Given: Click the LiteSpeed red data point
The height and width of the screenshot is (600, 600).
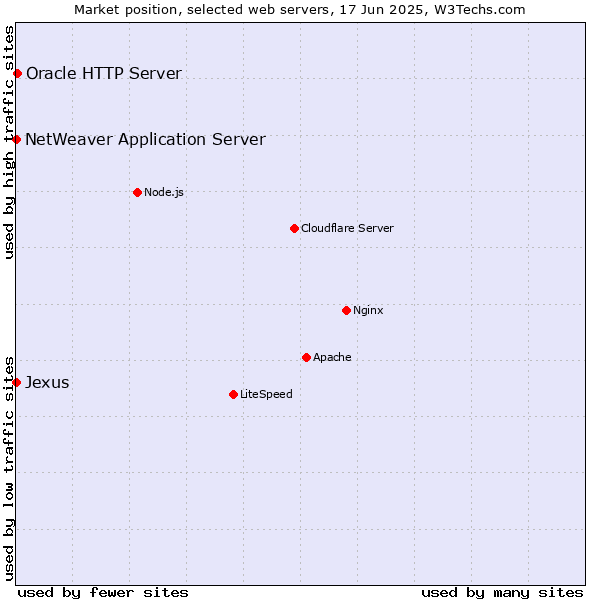Looking at the screenshot, I should tap(233, 394).
